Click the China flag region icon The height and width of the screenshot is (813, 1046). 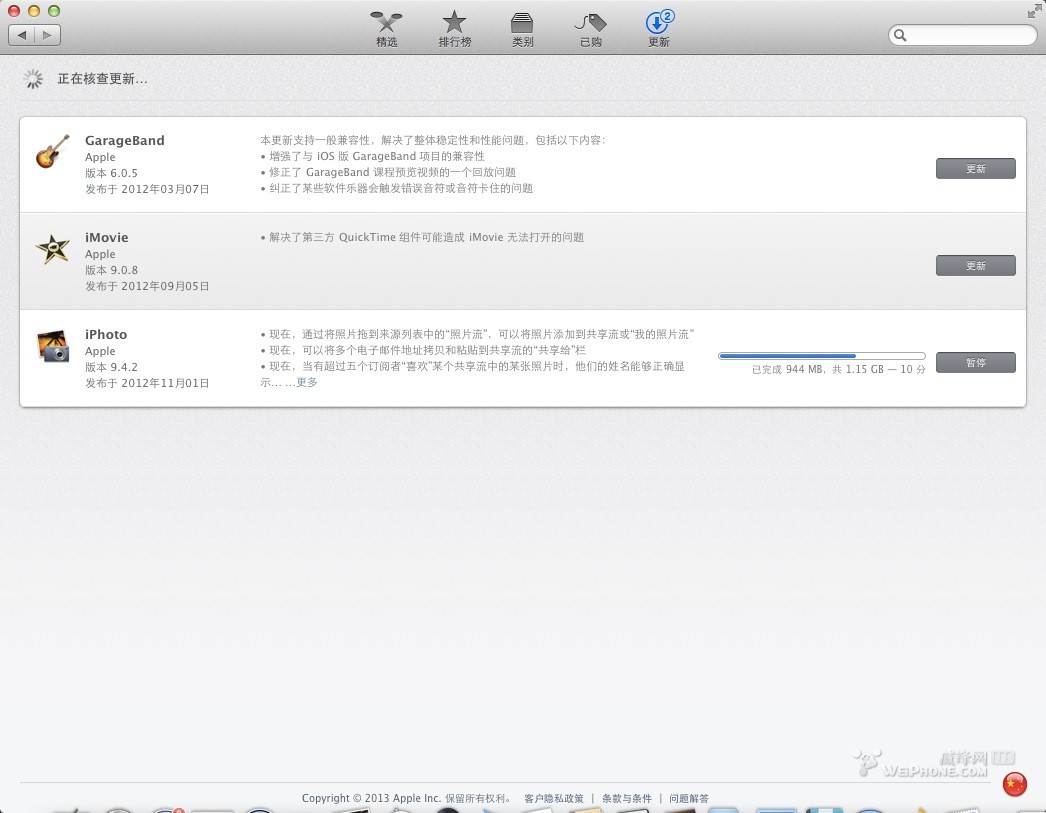(1014, 784)
